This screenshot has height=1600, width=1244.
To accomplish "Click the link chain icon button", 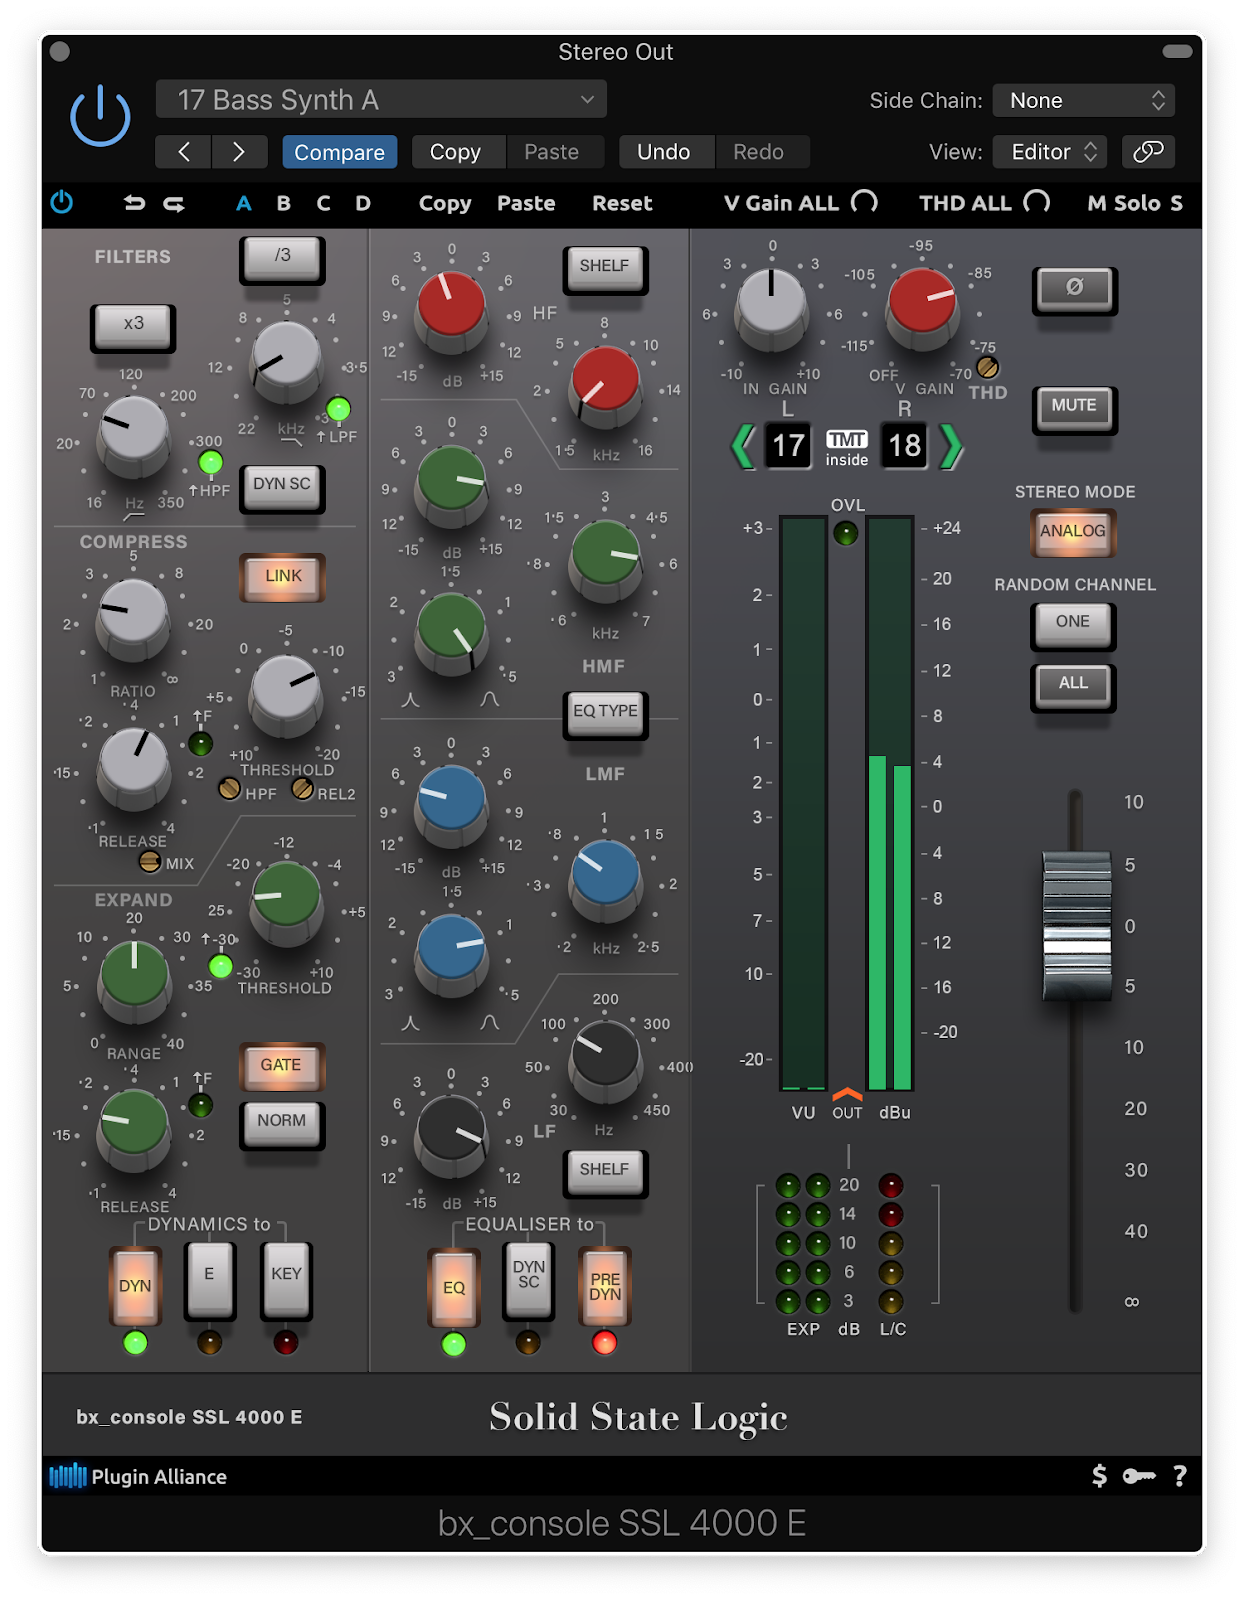I will [x=1148, y=152].
